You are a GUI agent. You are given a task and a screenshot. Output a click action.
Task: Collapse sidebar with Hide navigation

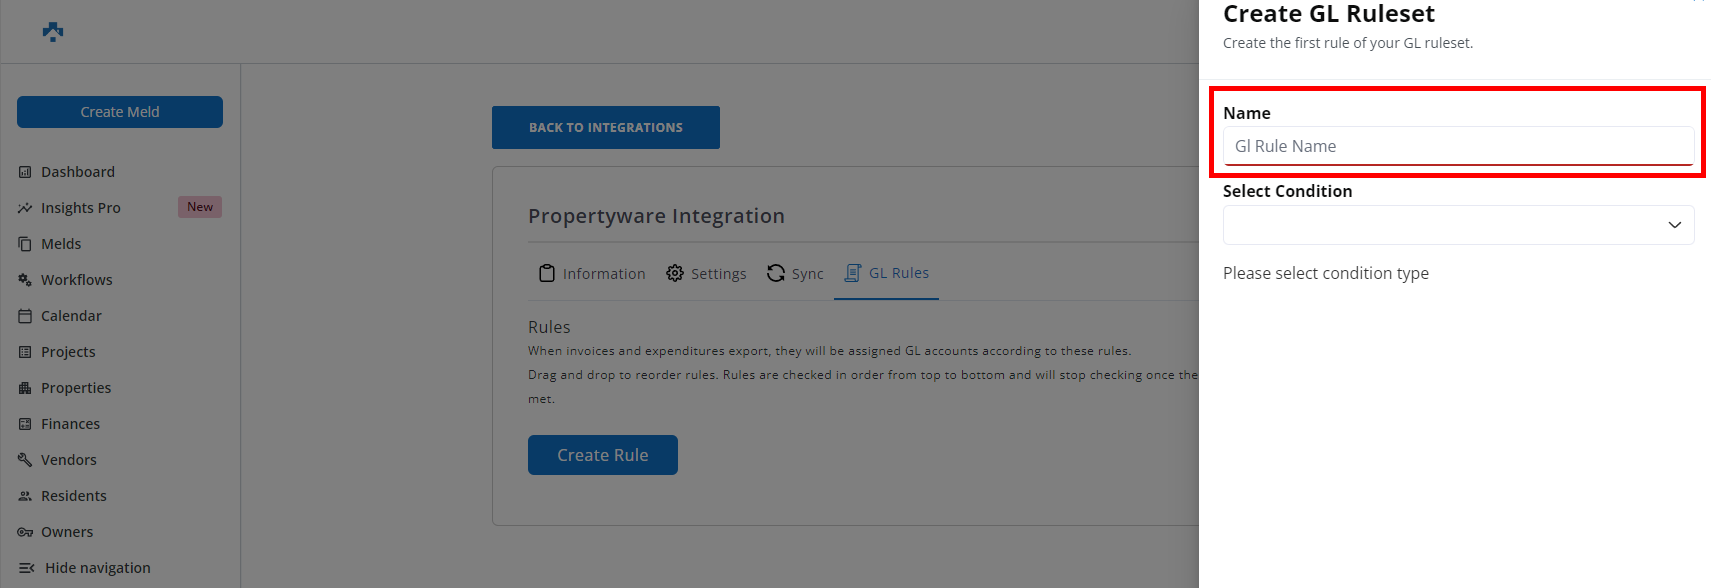click(x=97, y=568)
